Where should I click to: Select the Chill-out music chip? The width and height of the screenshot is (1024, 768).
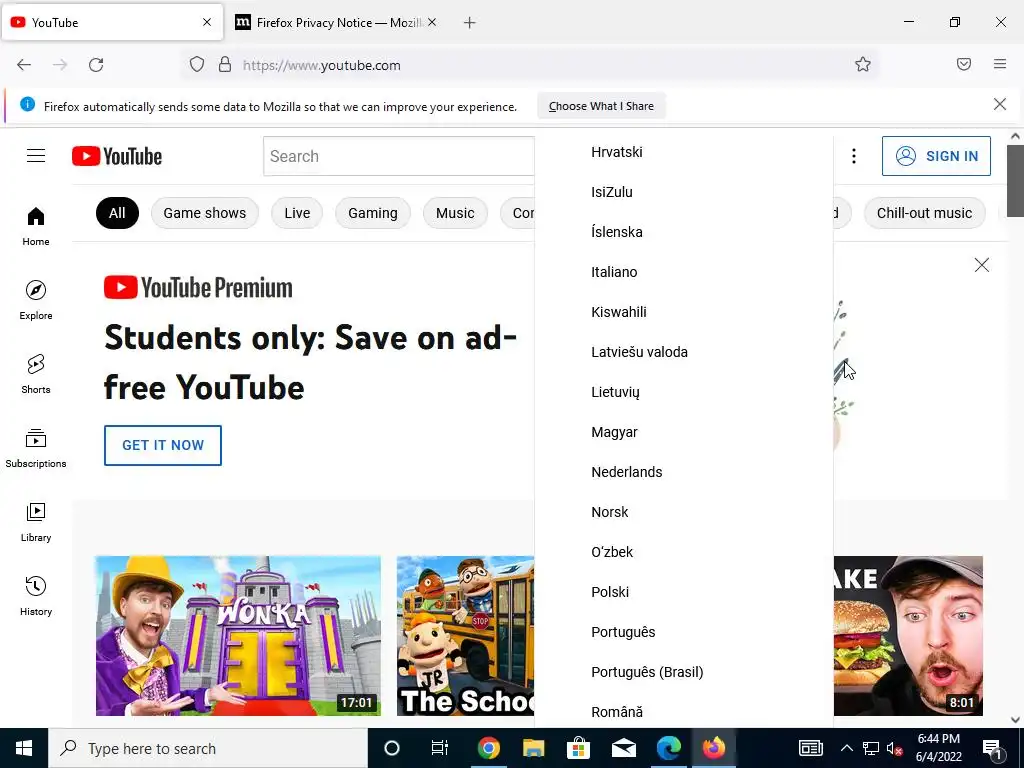coord(925,213)
